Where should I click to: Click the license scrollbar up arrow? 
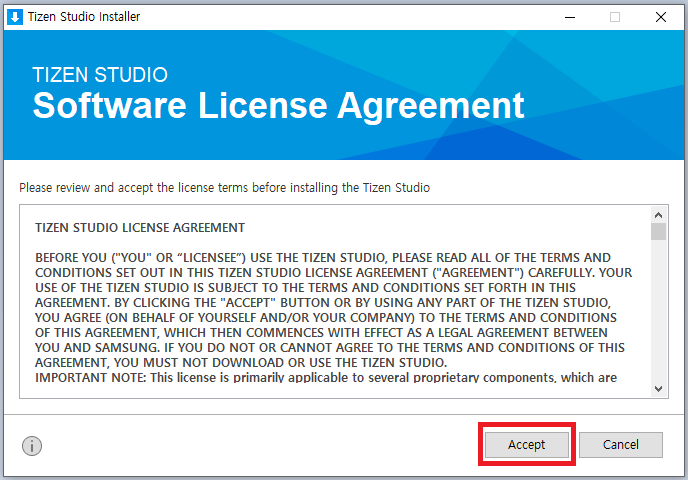[x=658, y=215]
